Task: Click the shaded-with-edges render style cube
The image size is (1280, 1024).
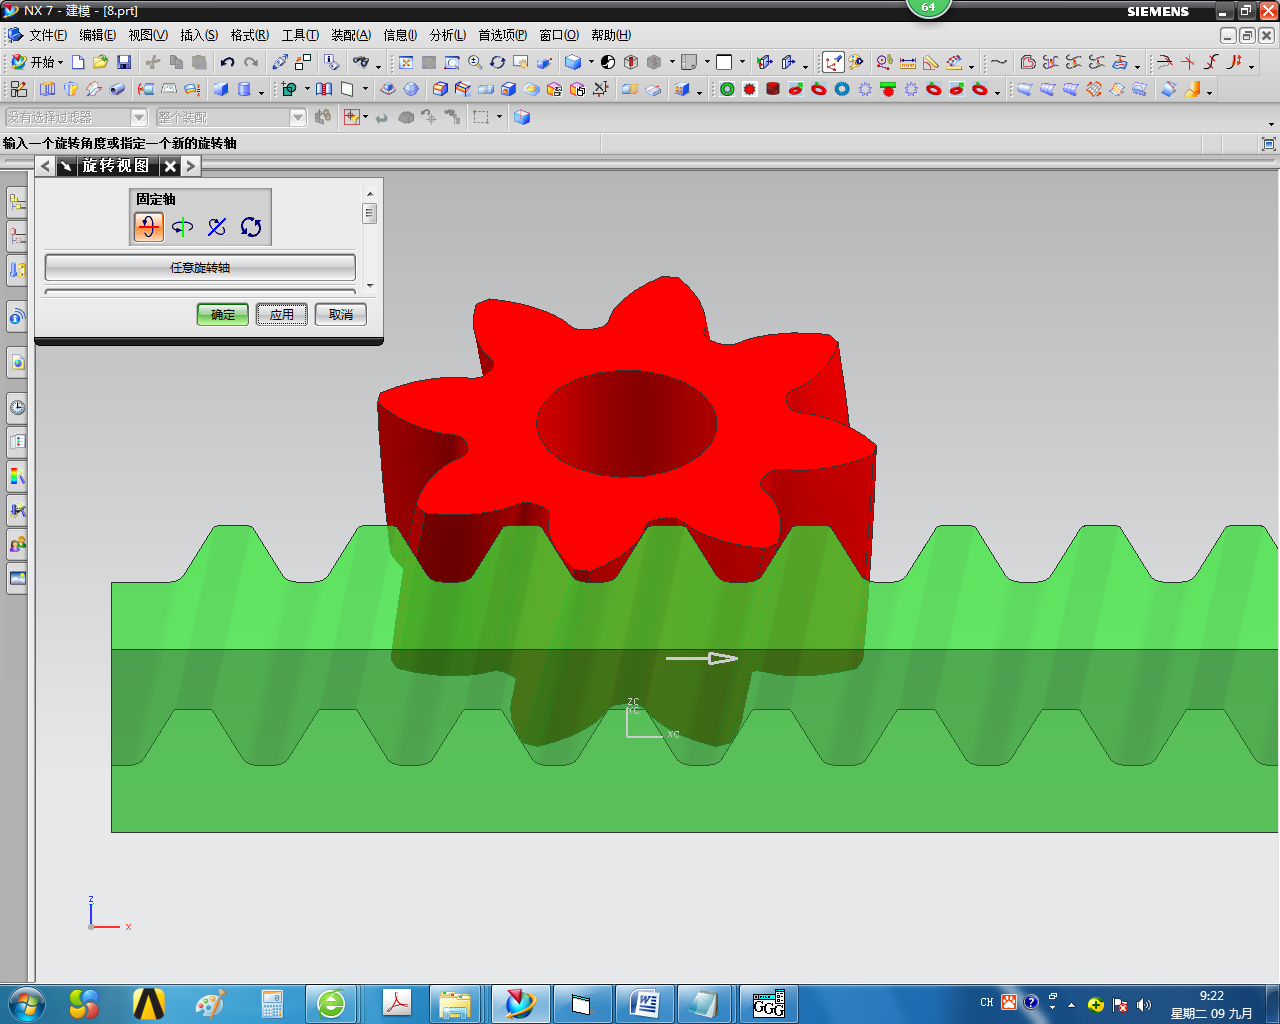Action: 573,62
